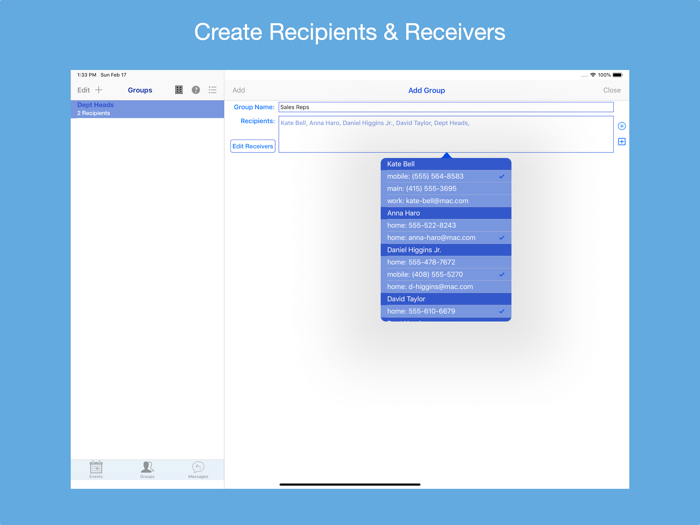Click the battery icon in status bar
The image size is (700, 525).
[x=617, y=75]
